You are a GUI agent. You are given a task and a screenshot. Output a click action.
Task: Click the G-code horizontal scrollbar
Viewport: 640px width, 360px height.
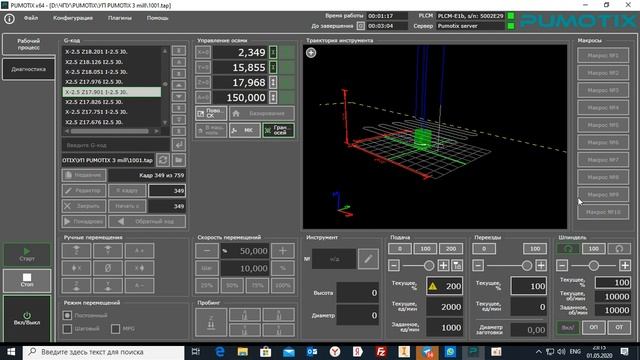pyautogui.click(x=111, y=131)
